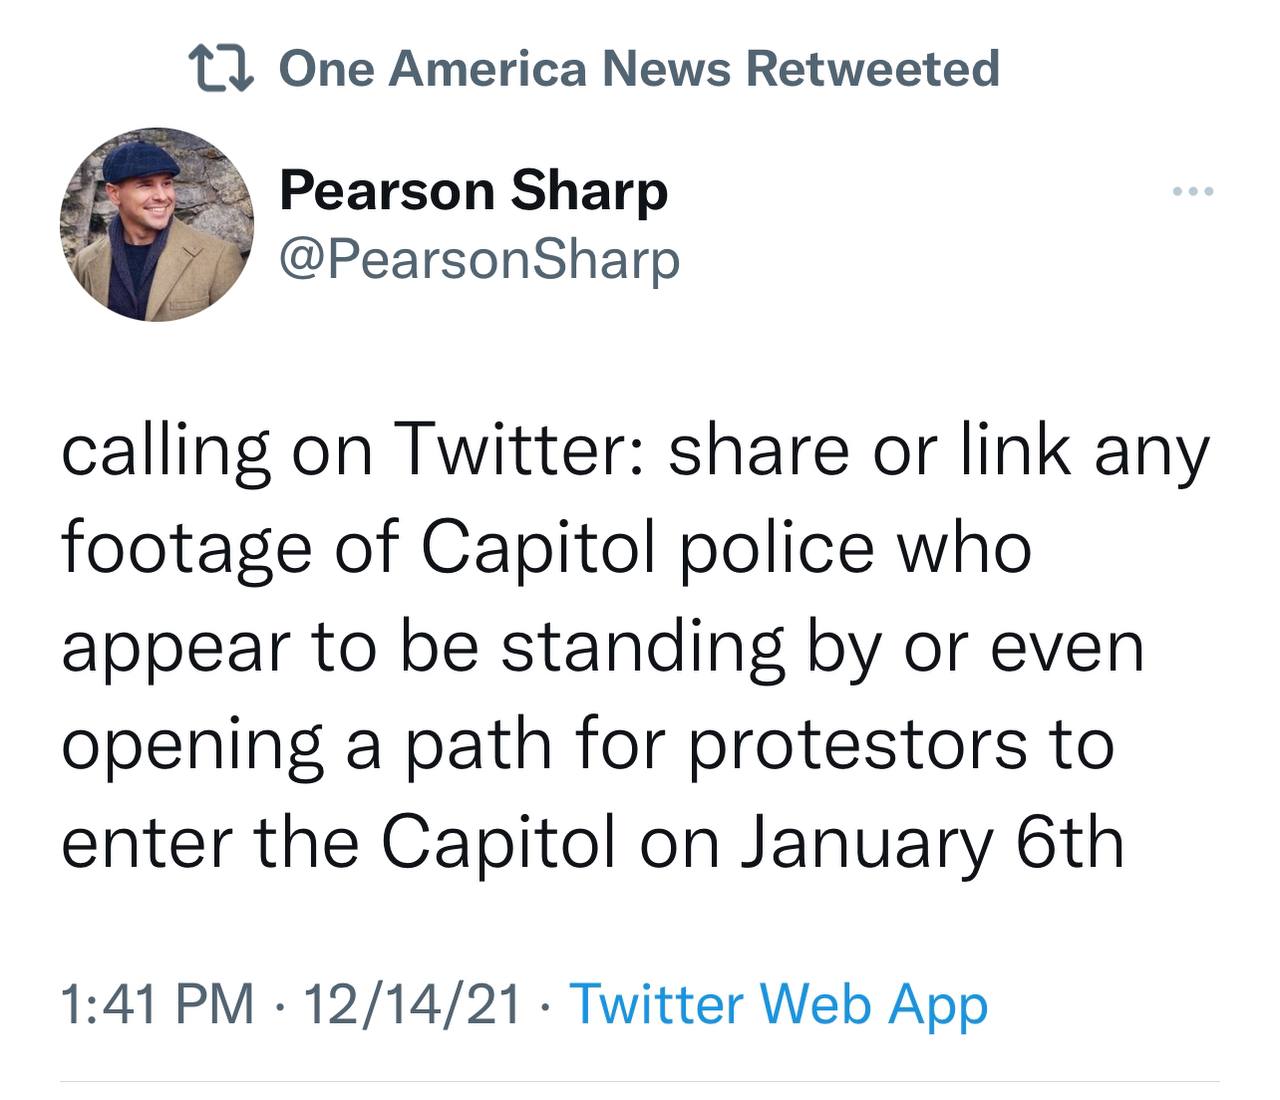
Task: Click "Capitol police" in the tweet body
Action: (648, 548)
